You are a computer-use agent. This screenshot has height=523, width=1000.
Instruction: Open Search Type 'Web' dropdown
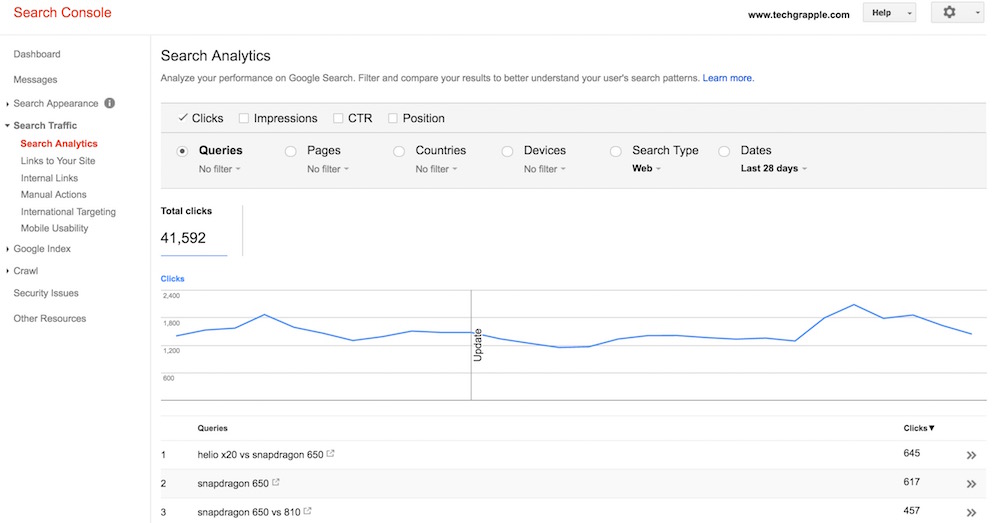(x=646, y=169)
